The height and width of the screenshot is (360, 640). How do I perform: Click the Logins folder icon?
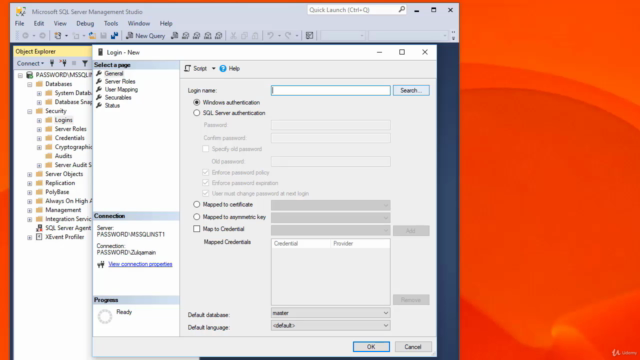(x=49, y=120)
